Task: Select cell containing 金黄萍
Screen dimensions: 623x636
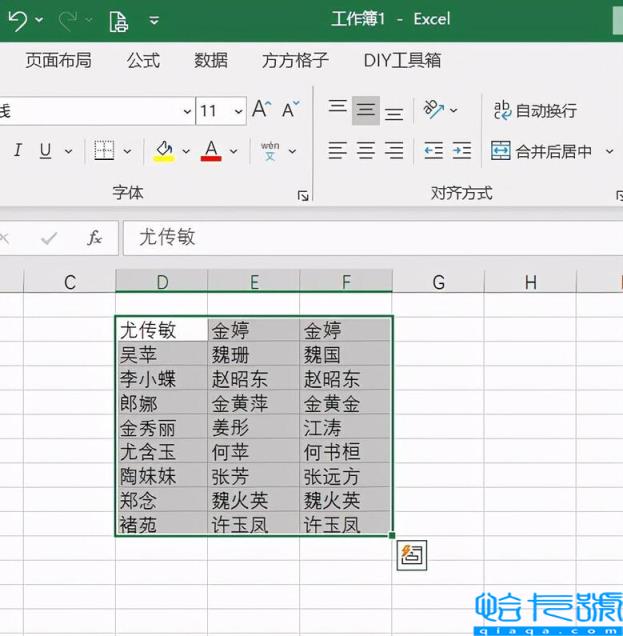Action: click(254, 402)
